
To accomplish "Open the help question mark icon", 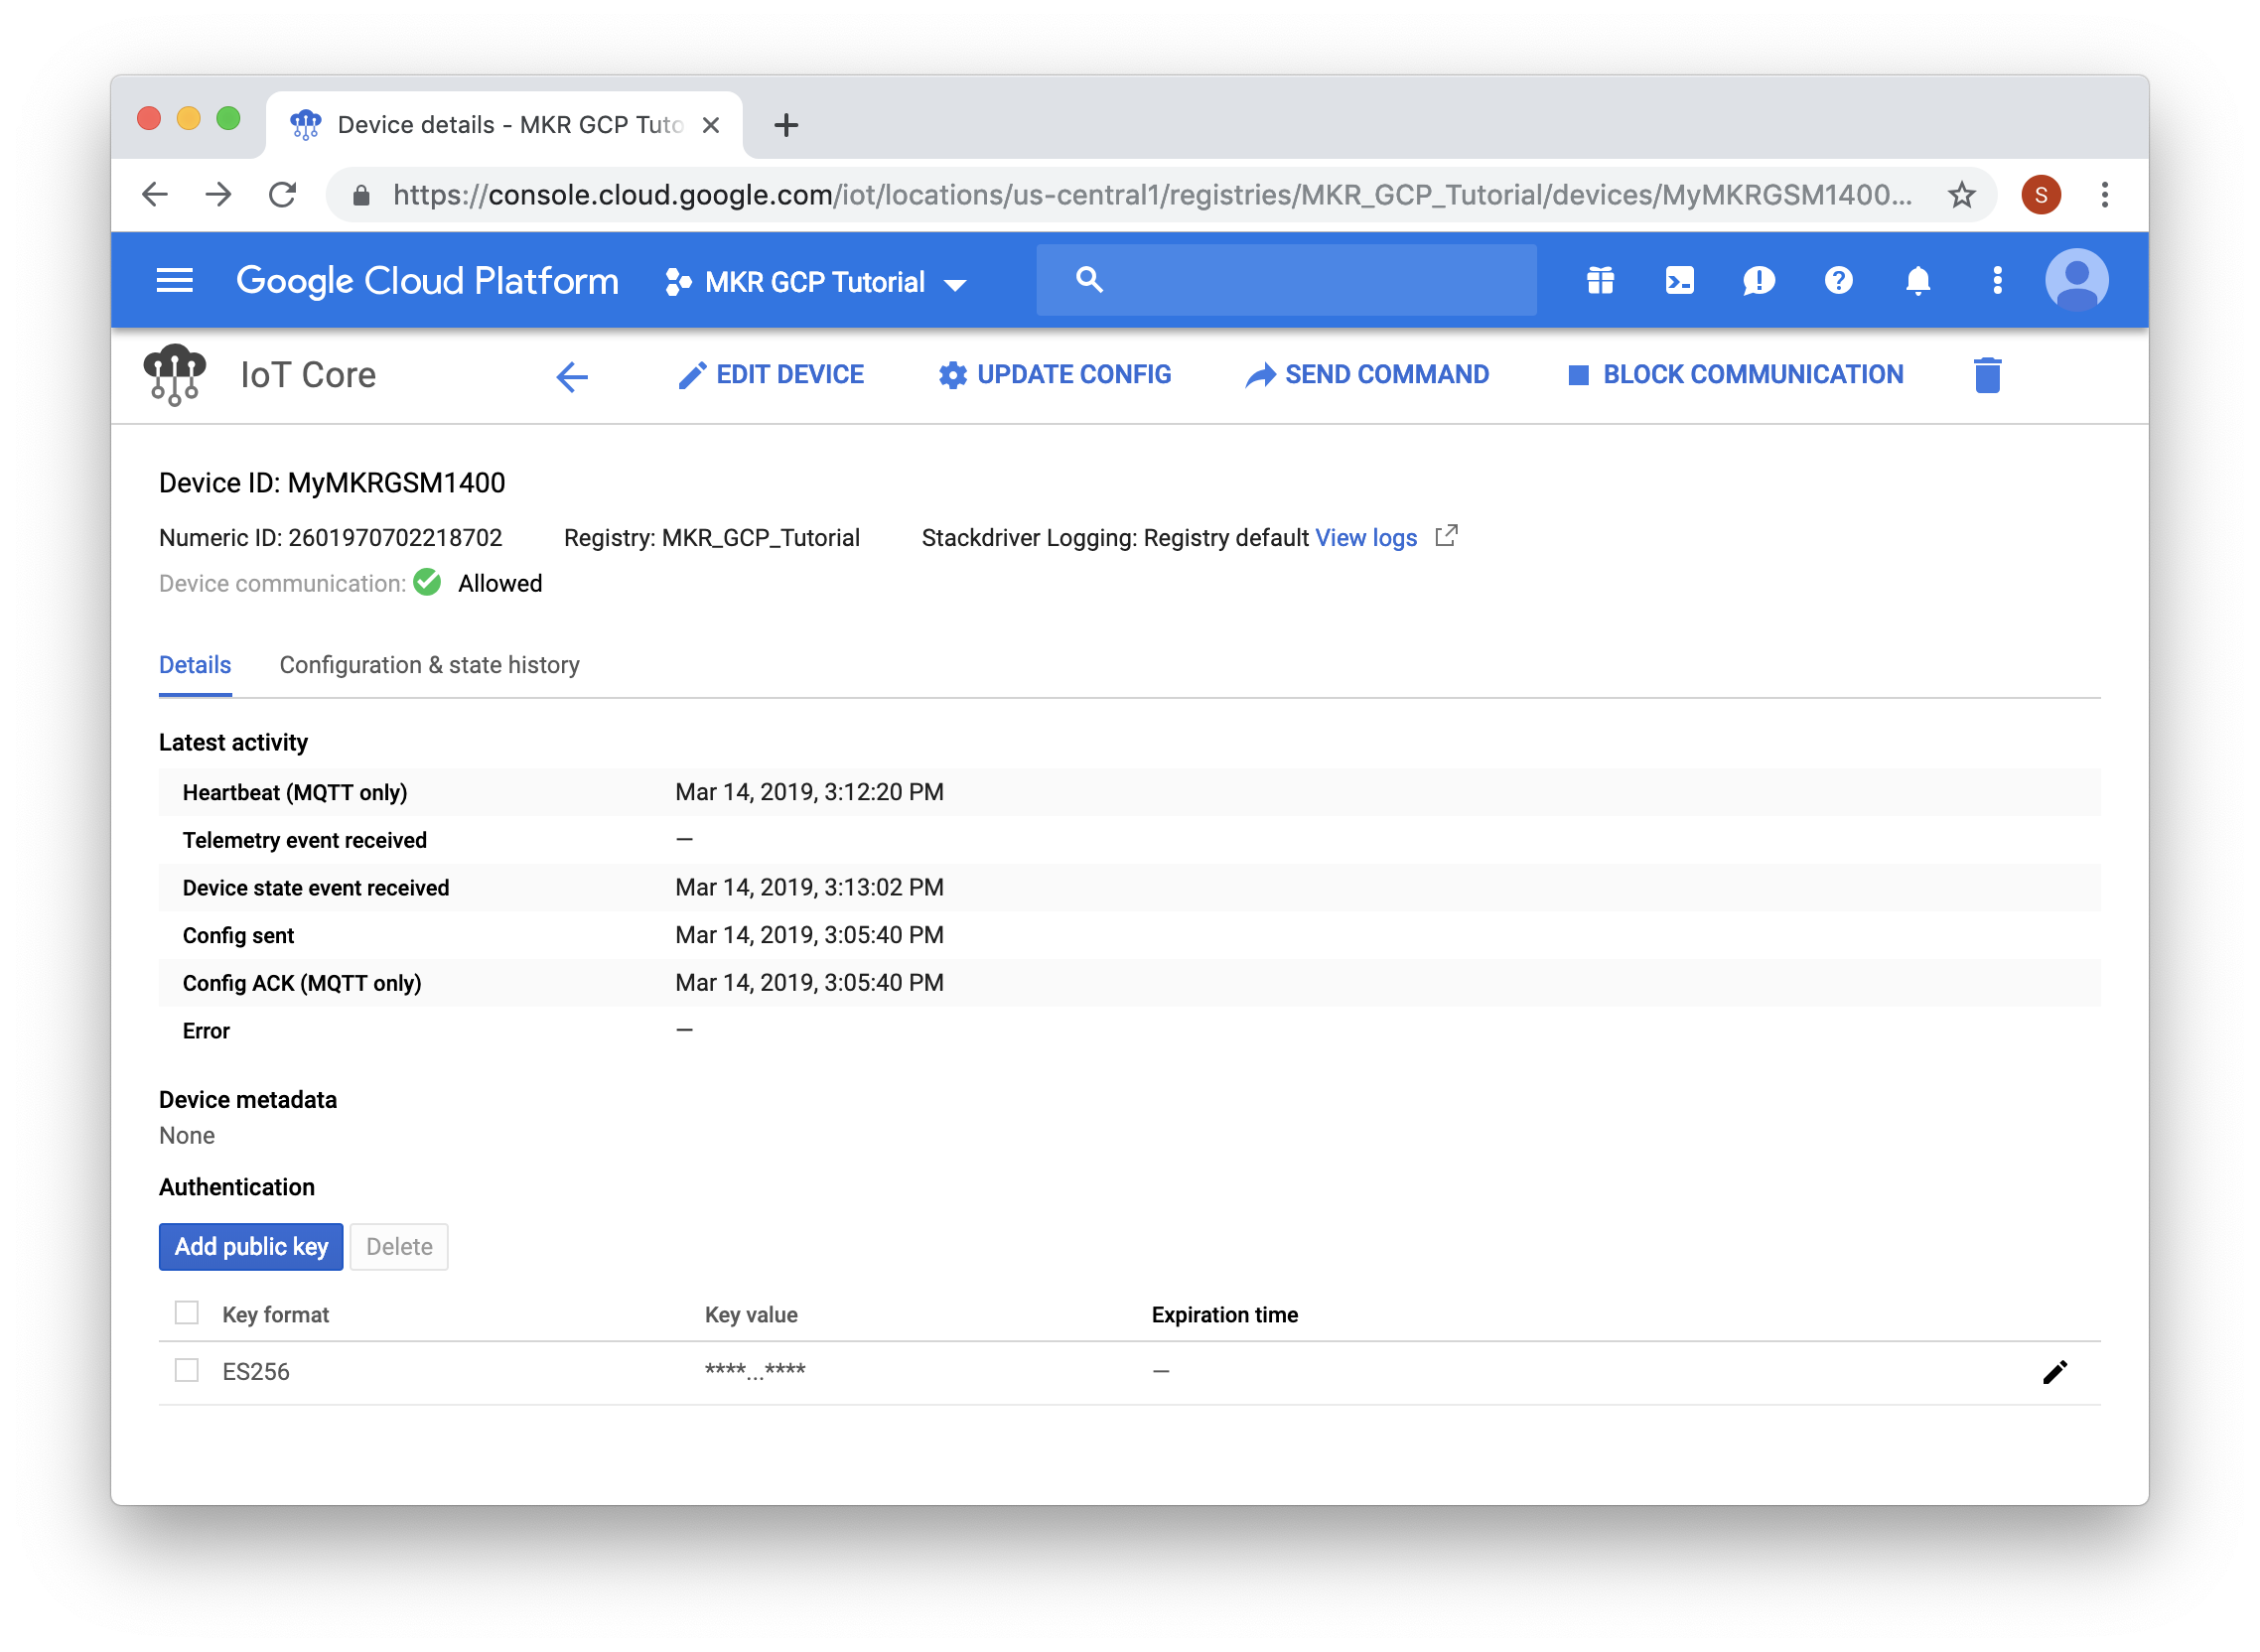I will click(x=1838, y=281).
